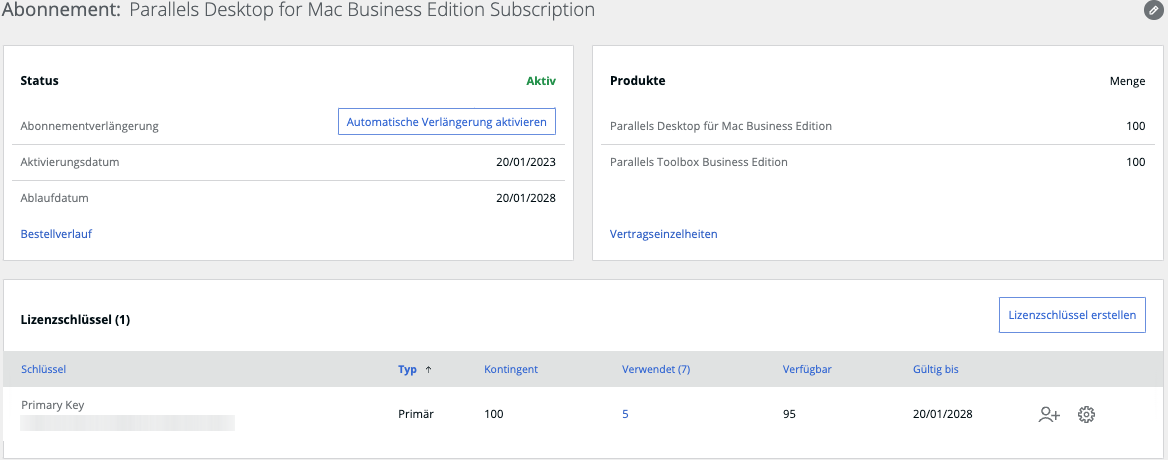Open the Vertragseinzelheiten link

(x=664, y=234)
